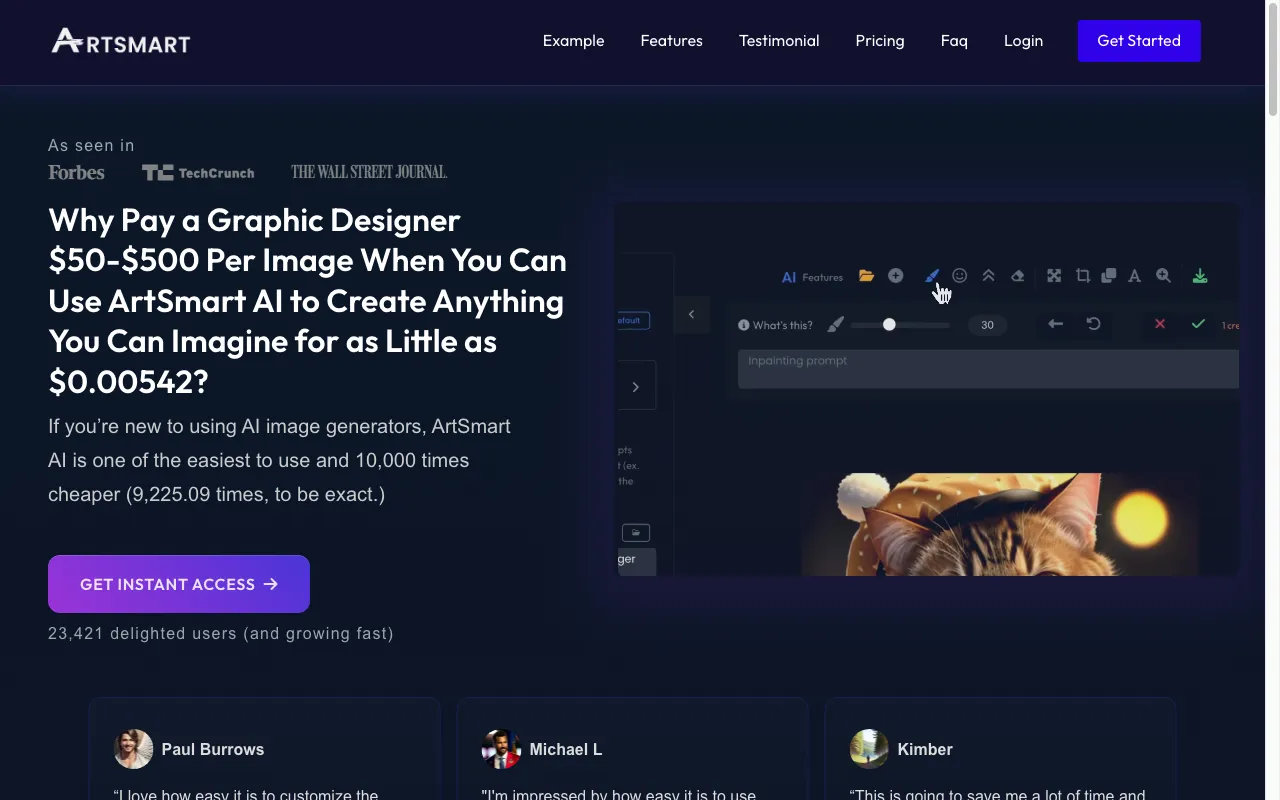Click Michael L avatar
Viewport: 1280px width, 800px height.
(x=501, y=749)
